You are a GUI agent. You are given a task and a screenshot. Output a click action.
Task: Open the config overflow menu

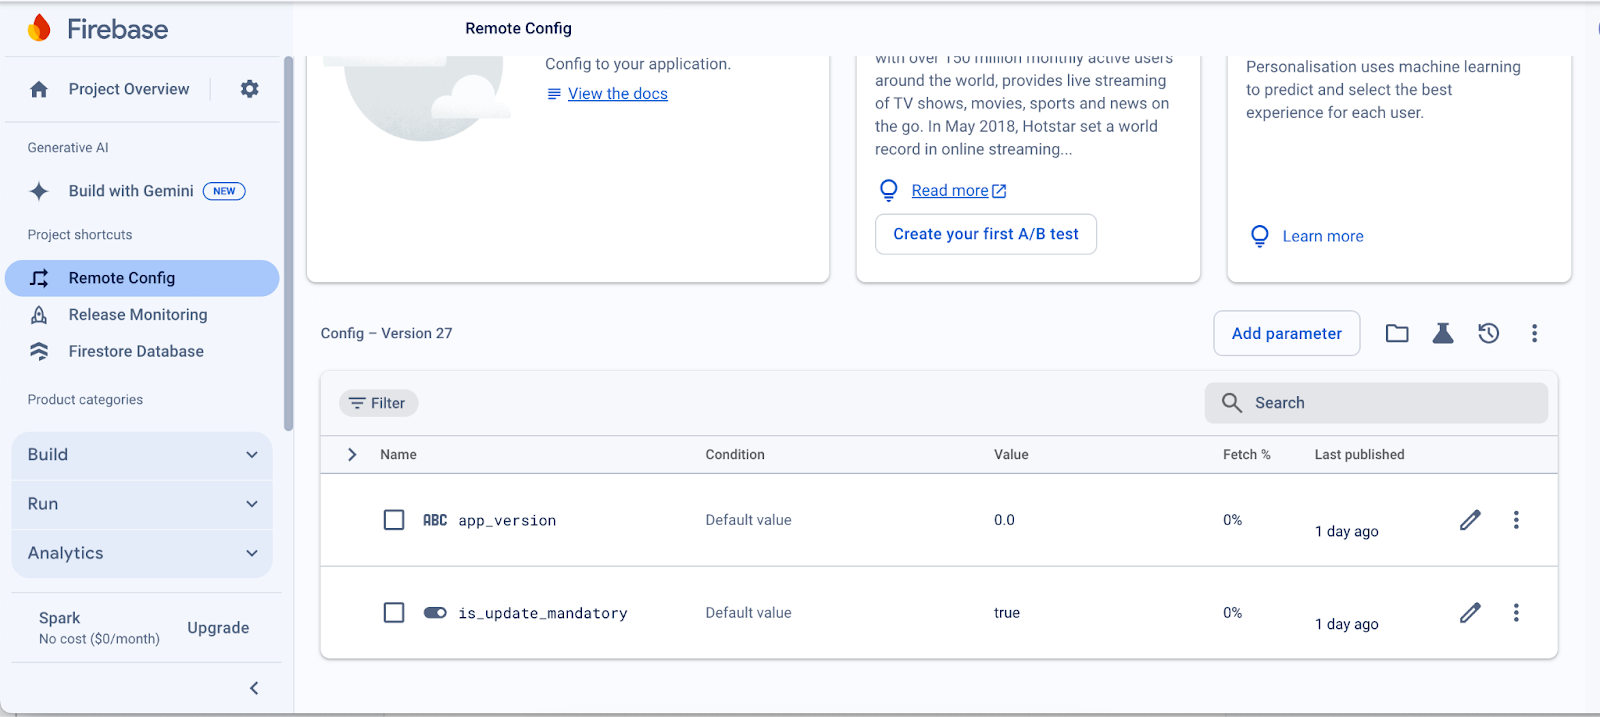click(x=1535, y=333)
